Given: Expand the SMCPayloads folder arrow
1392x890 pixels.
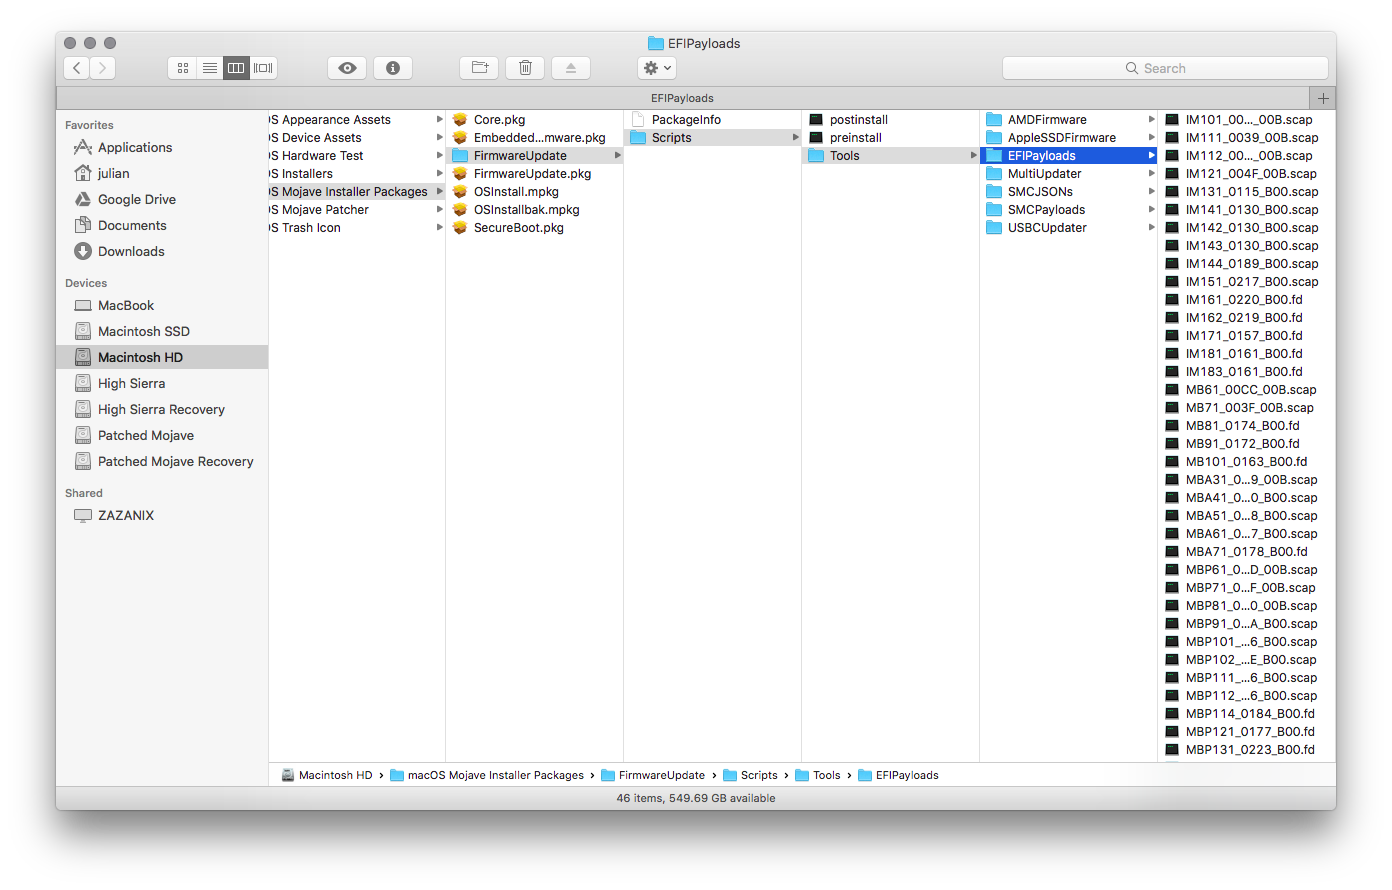Looking at the screenshot, I should [1151, 209].
